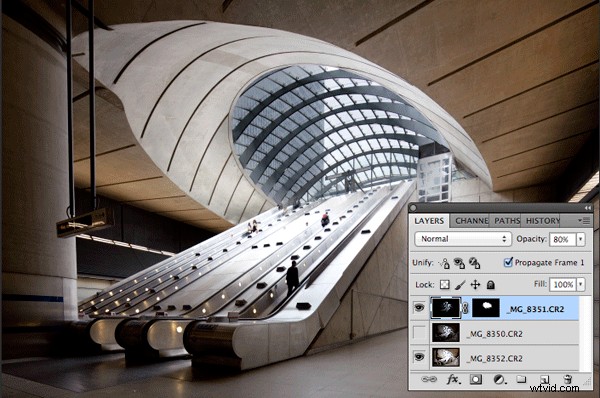600x398 pixels.
Task: Unify layer visibility icon
Action: click(459, 263)
